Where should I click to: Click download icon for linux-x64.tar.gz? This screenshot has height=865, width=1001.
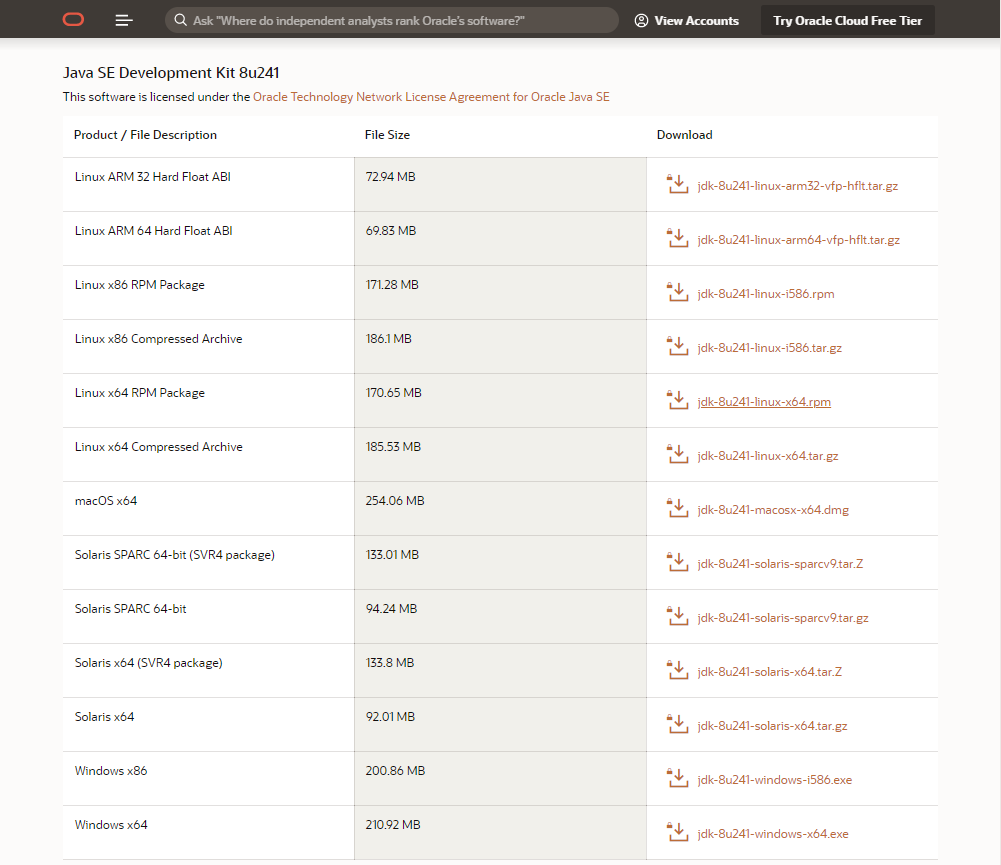677,454
